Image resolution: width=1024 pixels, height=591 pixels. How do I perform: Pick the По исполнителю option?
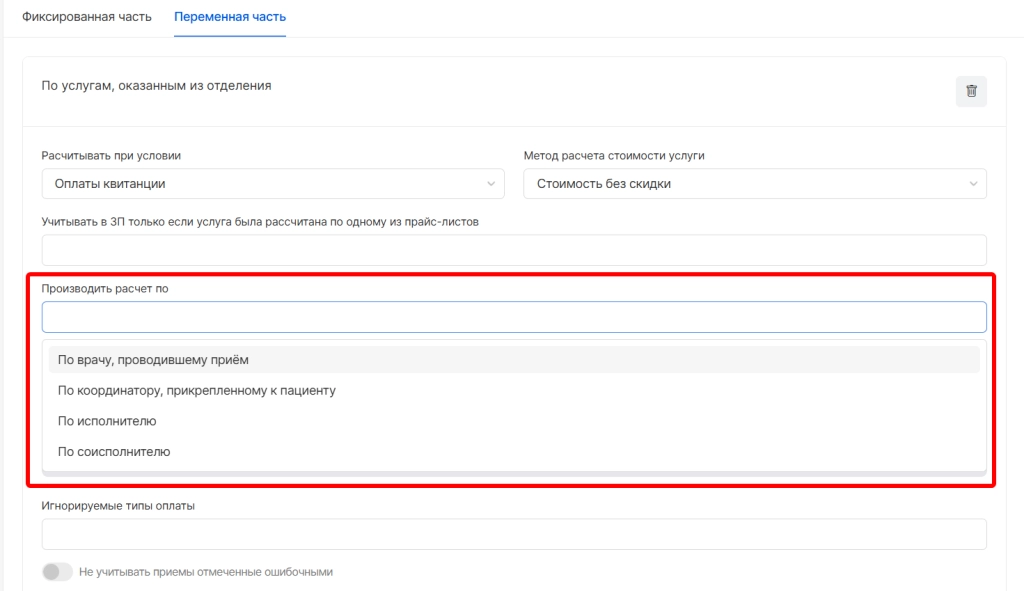[107, 421]
